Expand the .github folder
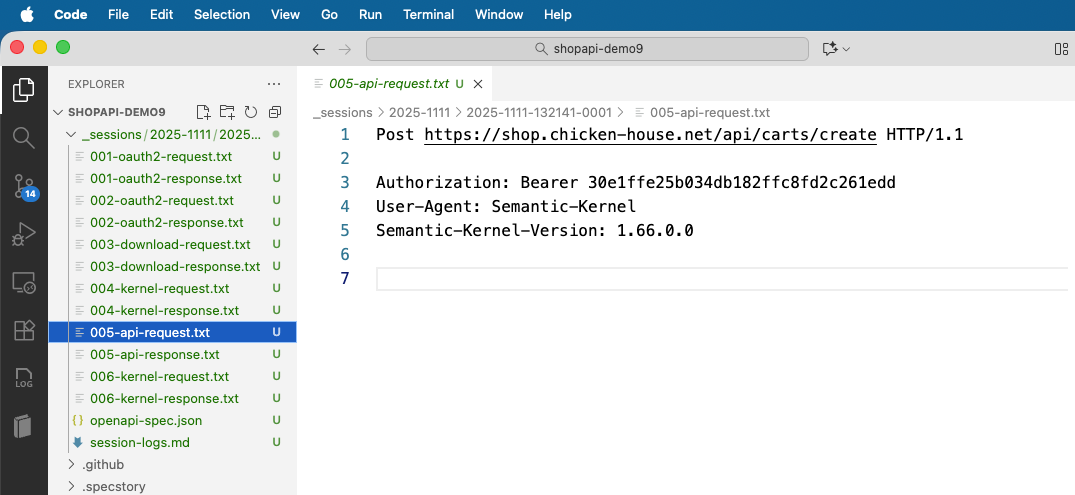 102,464
